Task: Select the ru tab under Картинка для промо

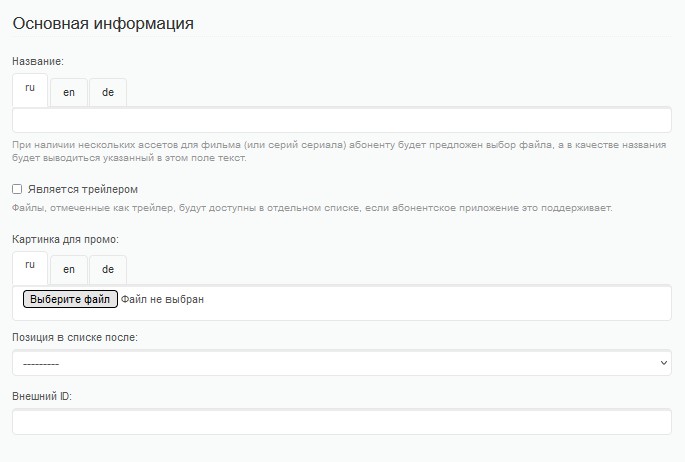Action: pos(30,268)
